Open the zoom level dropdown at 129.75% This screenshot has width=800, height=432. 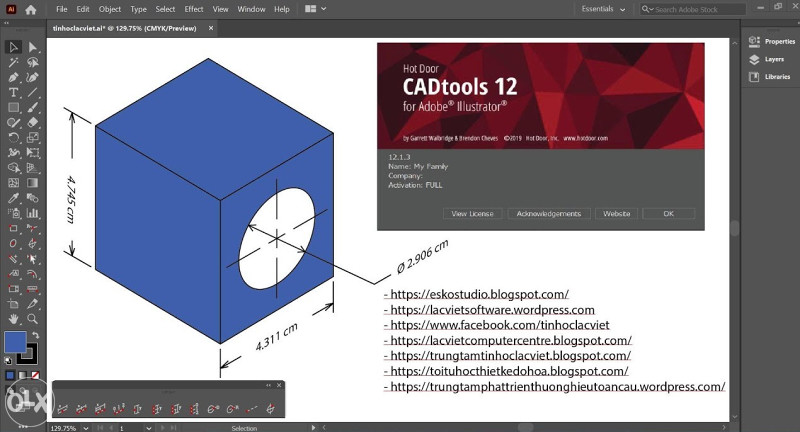click(86, 428)
